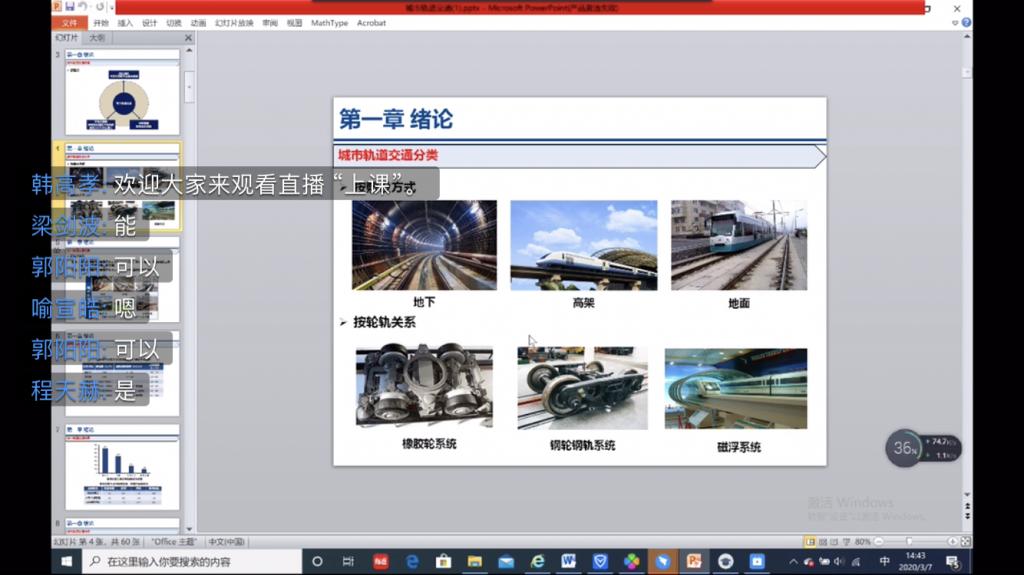The width and height of the screenshot is (1024, 575).
Task: Select slide 7 thumbnail with bar chart
Action: point(122,468)
